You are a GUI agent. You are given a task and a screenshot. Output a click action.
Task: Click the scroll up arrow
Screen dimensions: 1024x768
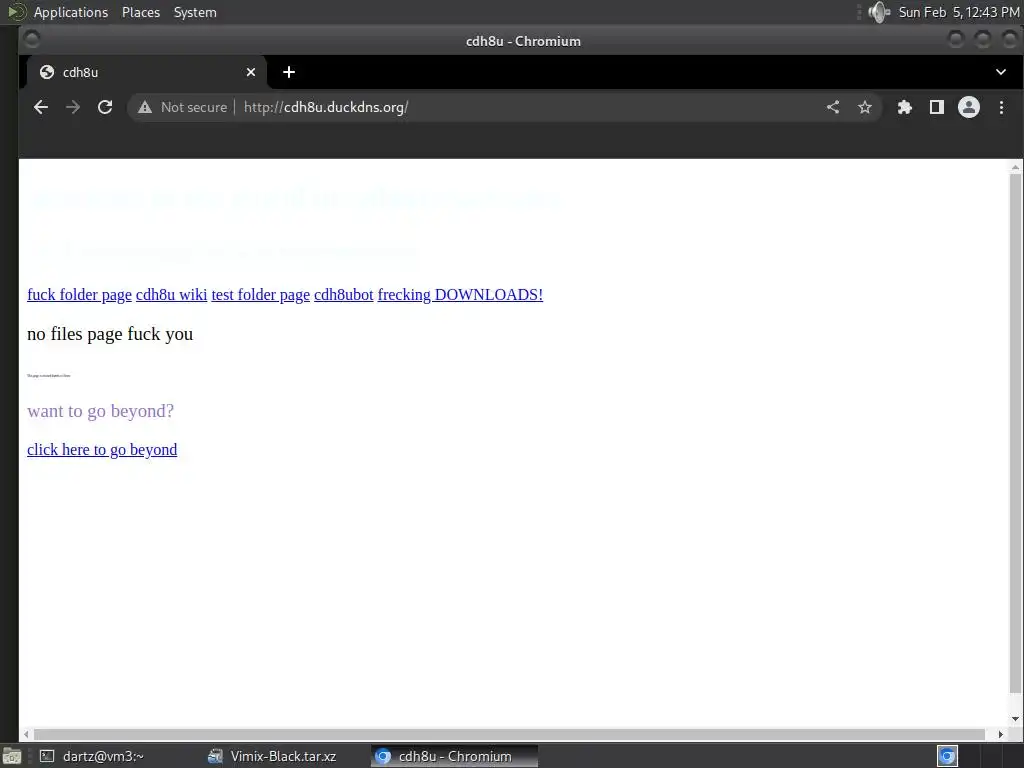click(1015, 168)
